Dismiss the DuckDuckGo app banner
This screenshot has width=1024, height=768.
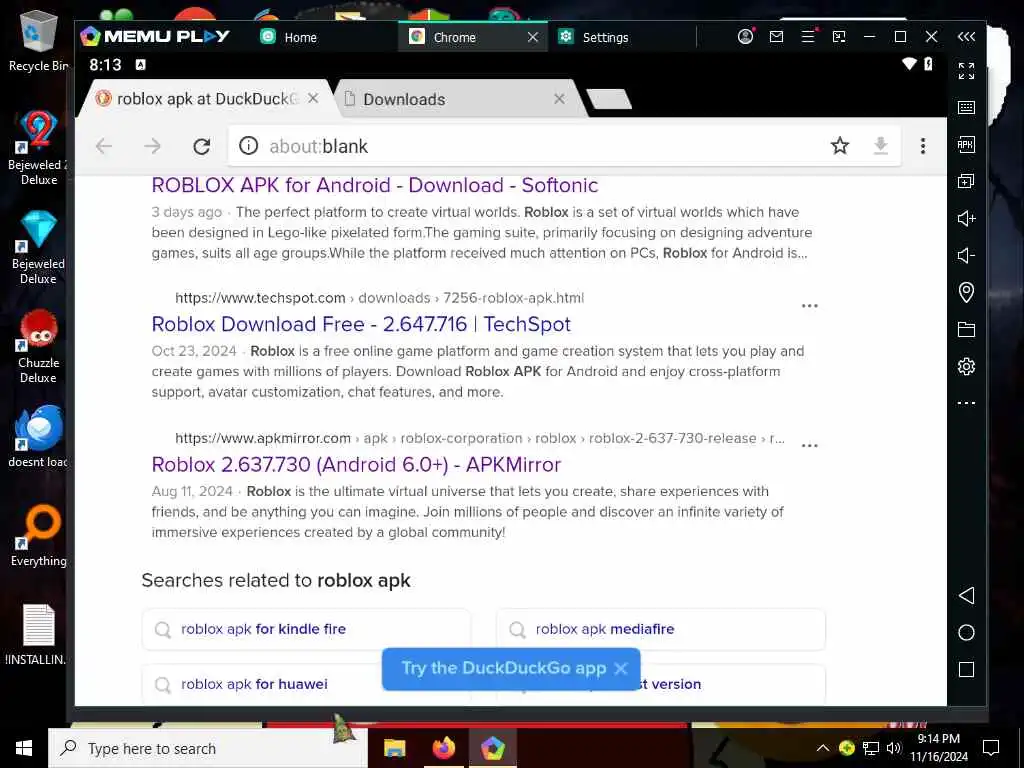[621, 668]
